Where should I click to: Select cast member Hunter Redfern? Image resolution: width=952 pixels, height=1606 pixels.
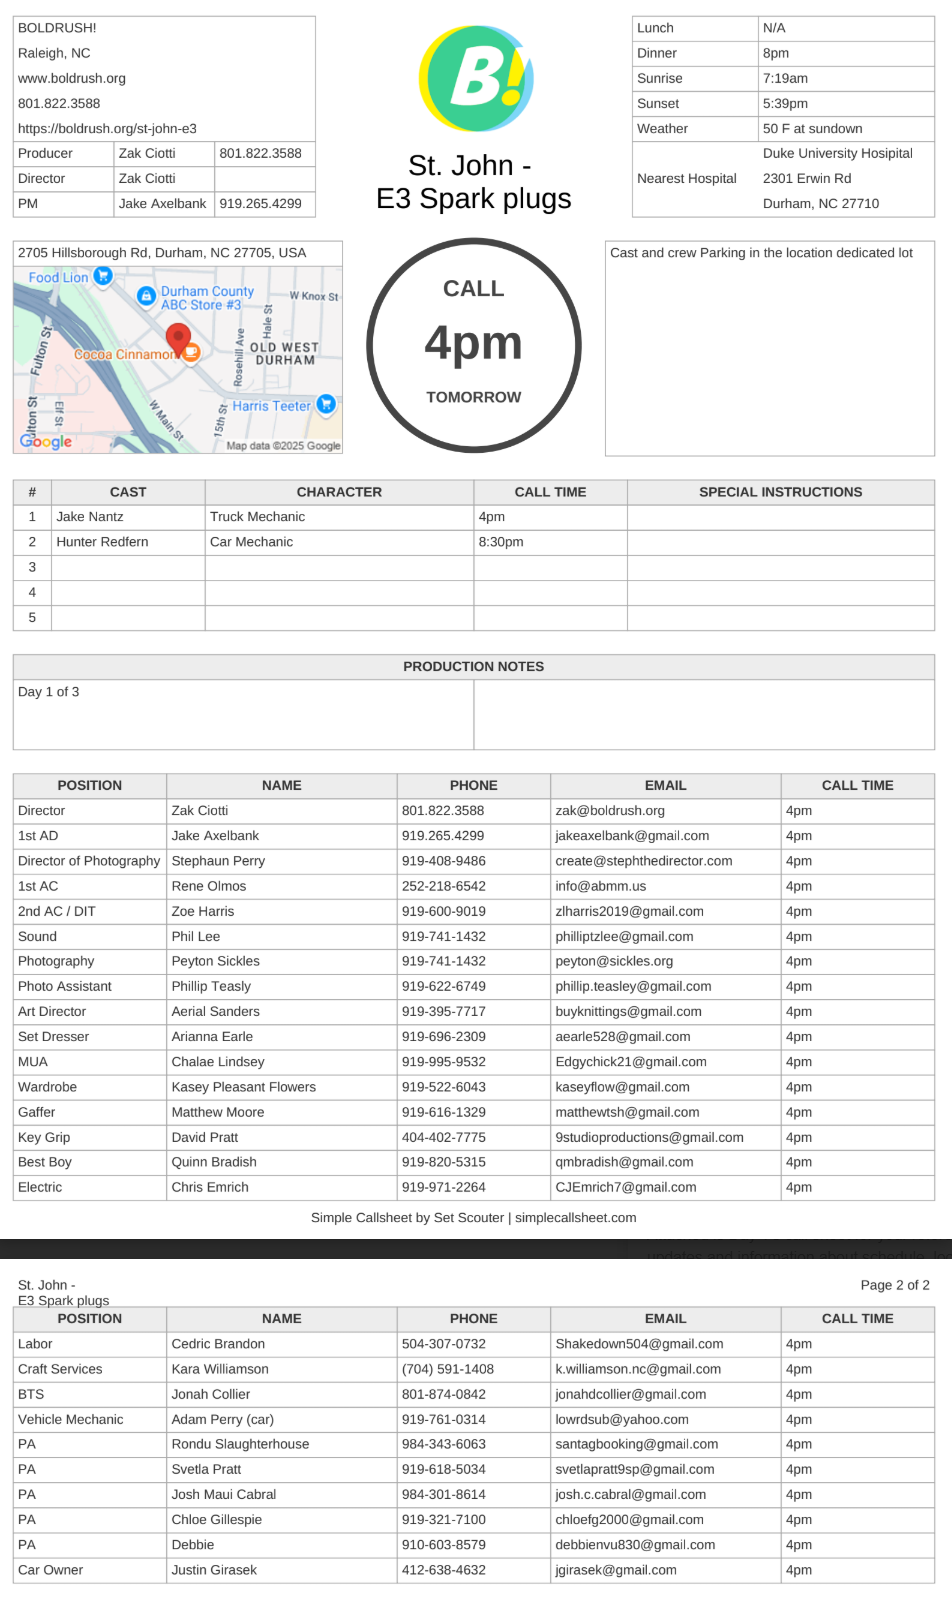(x=102, y=541)
